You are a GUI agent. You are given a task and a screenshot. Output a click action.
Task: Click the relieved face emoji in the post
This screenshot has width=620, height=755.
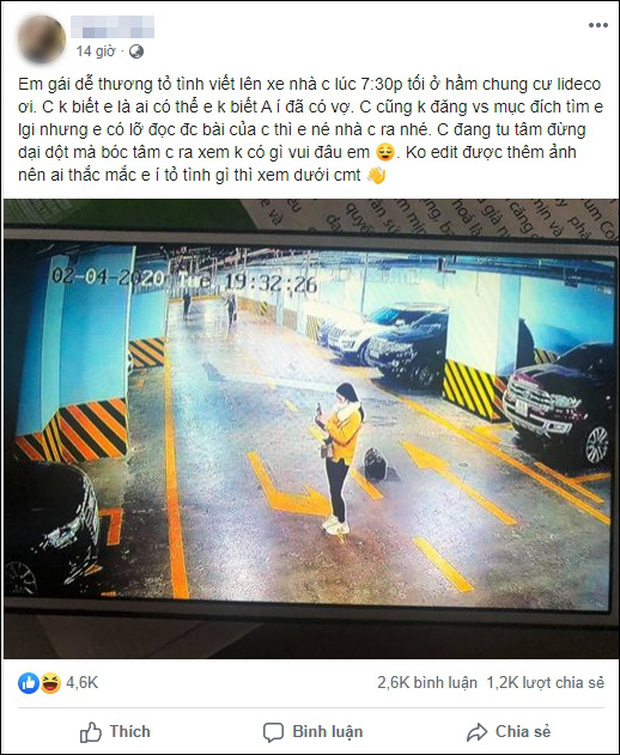click(386, 152)
